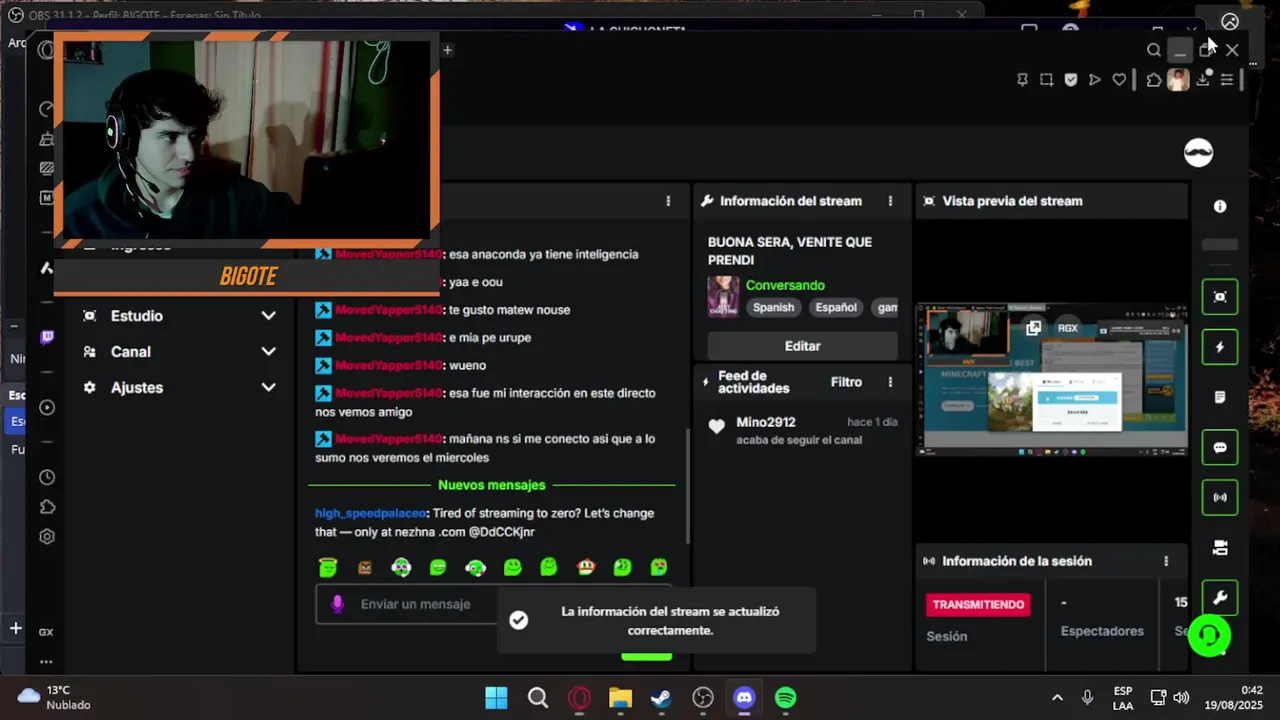This screenshot has height=720, width=1280.
Task: Open the green headset support bubble
Action: (x=1209, y=636)
